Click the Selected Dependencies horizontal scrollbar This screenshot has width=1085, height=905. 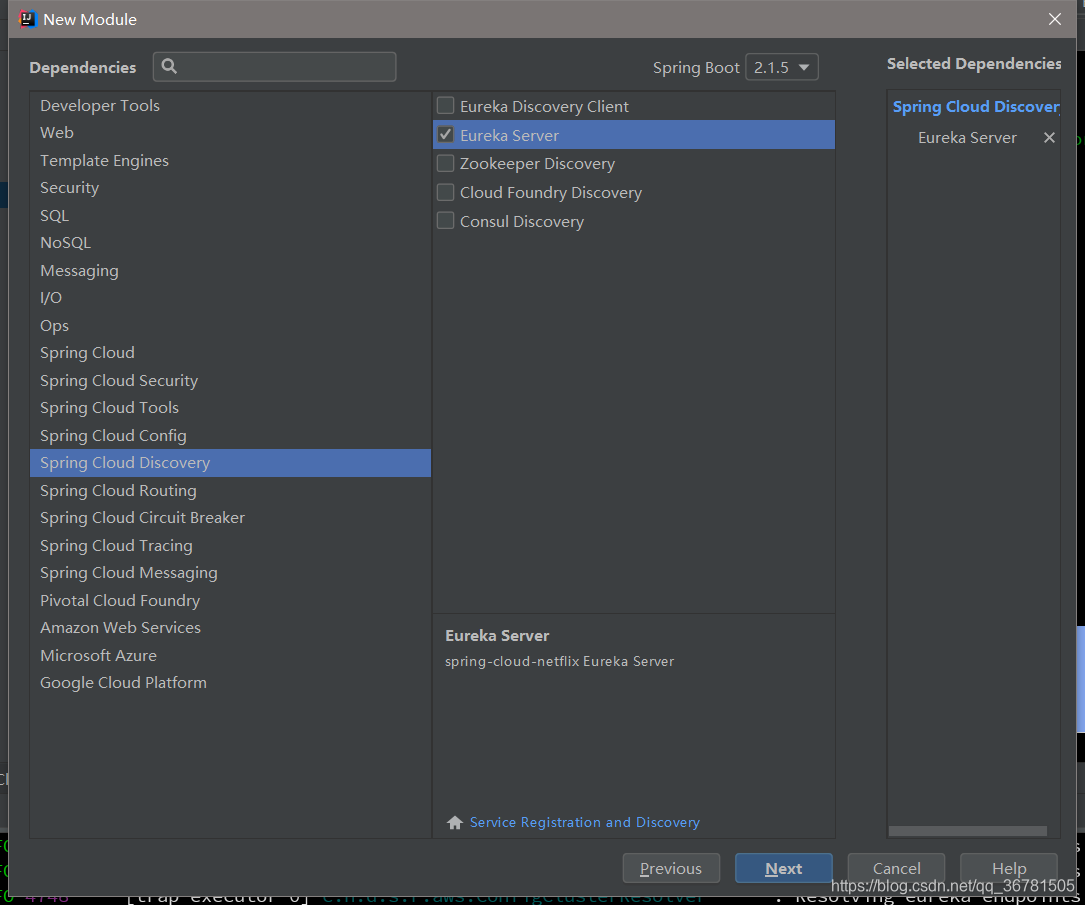967,831
